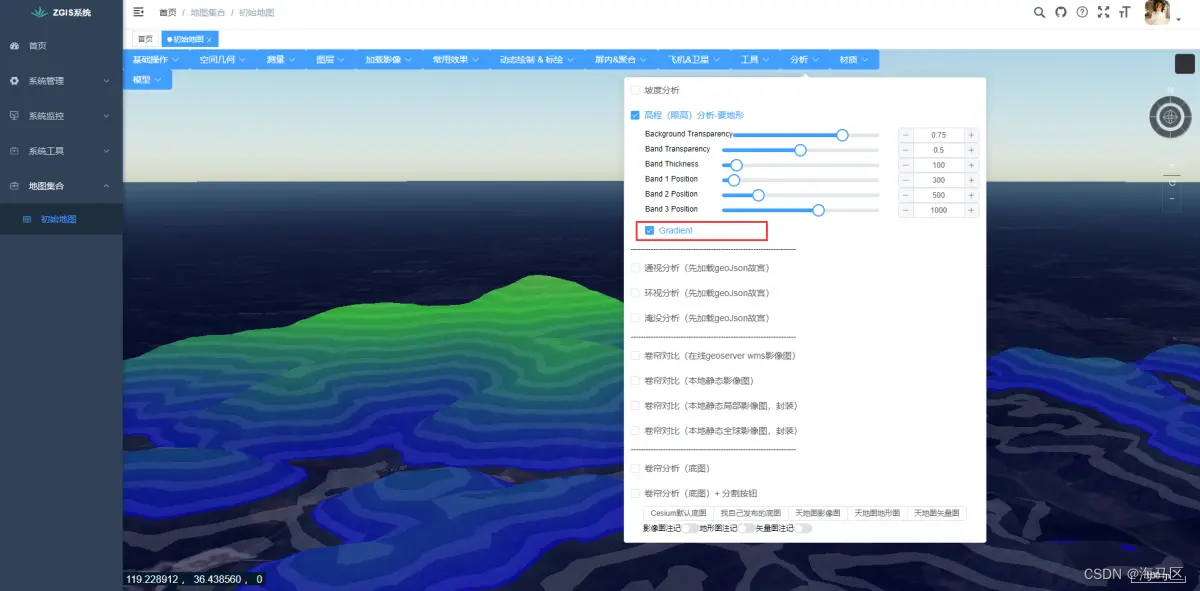Open the 加载影像 menu
This screenshot has width=1200, height=591.
point(384,59)
